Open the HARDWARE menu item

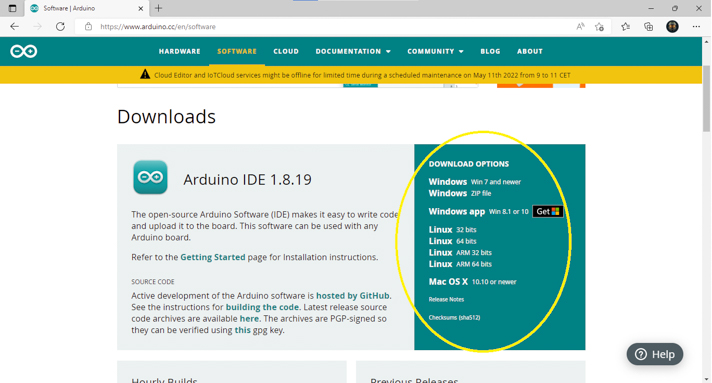pos(179,51)
